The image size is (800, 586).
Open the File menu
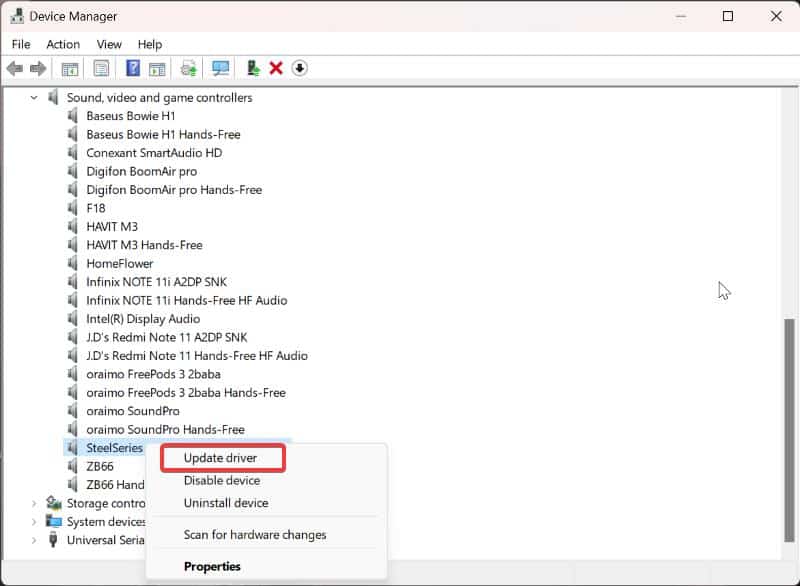pos(21,44)
